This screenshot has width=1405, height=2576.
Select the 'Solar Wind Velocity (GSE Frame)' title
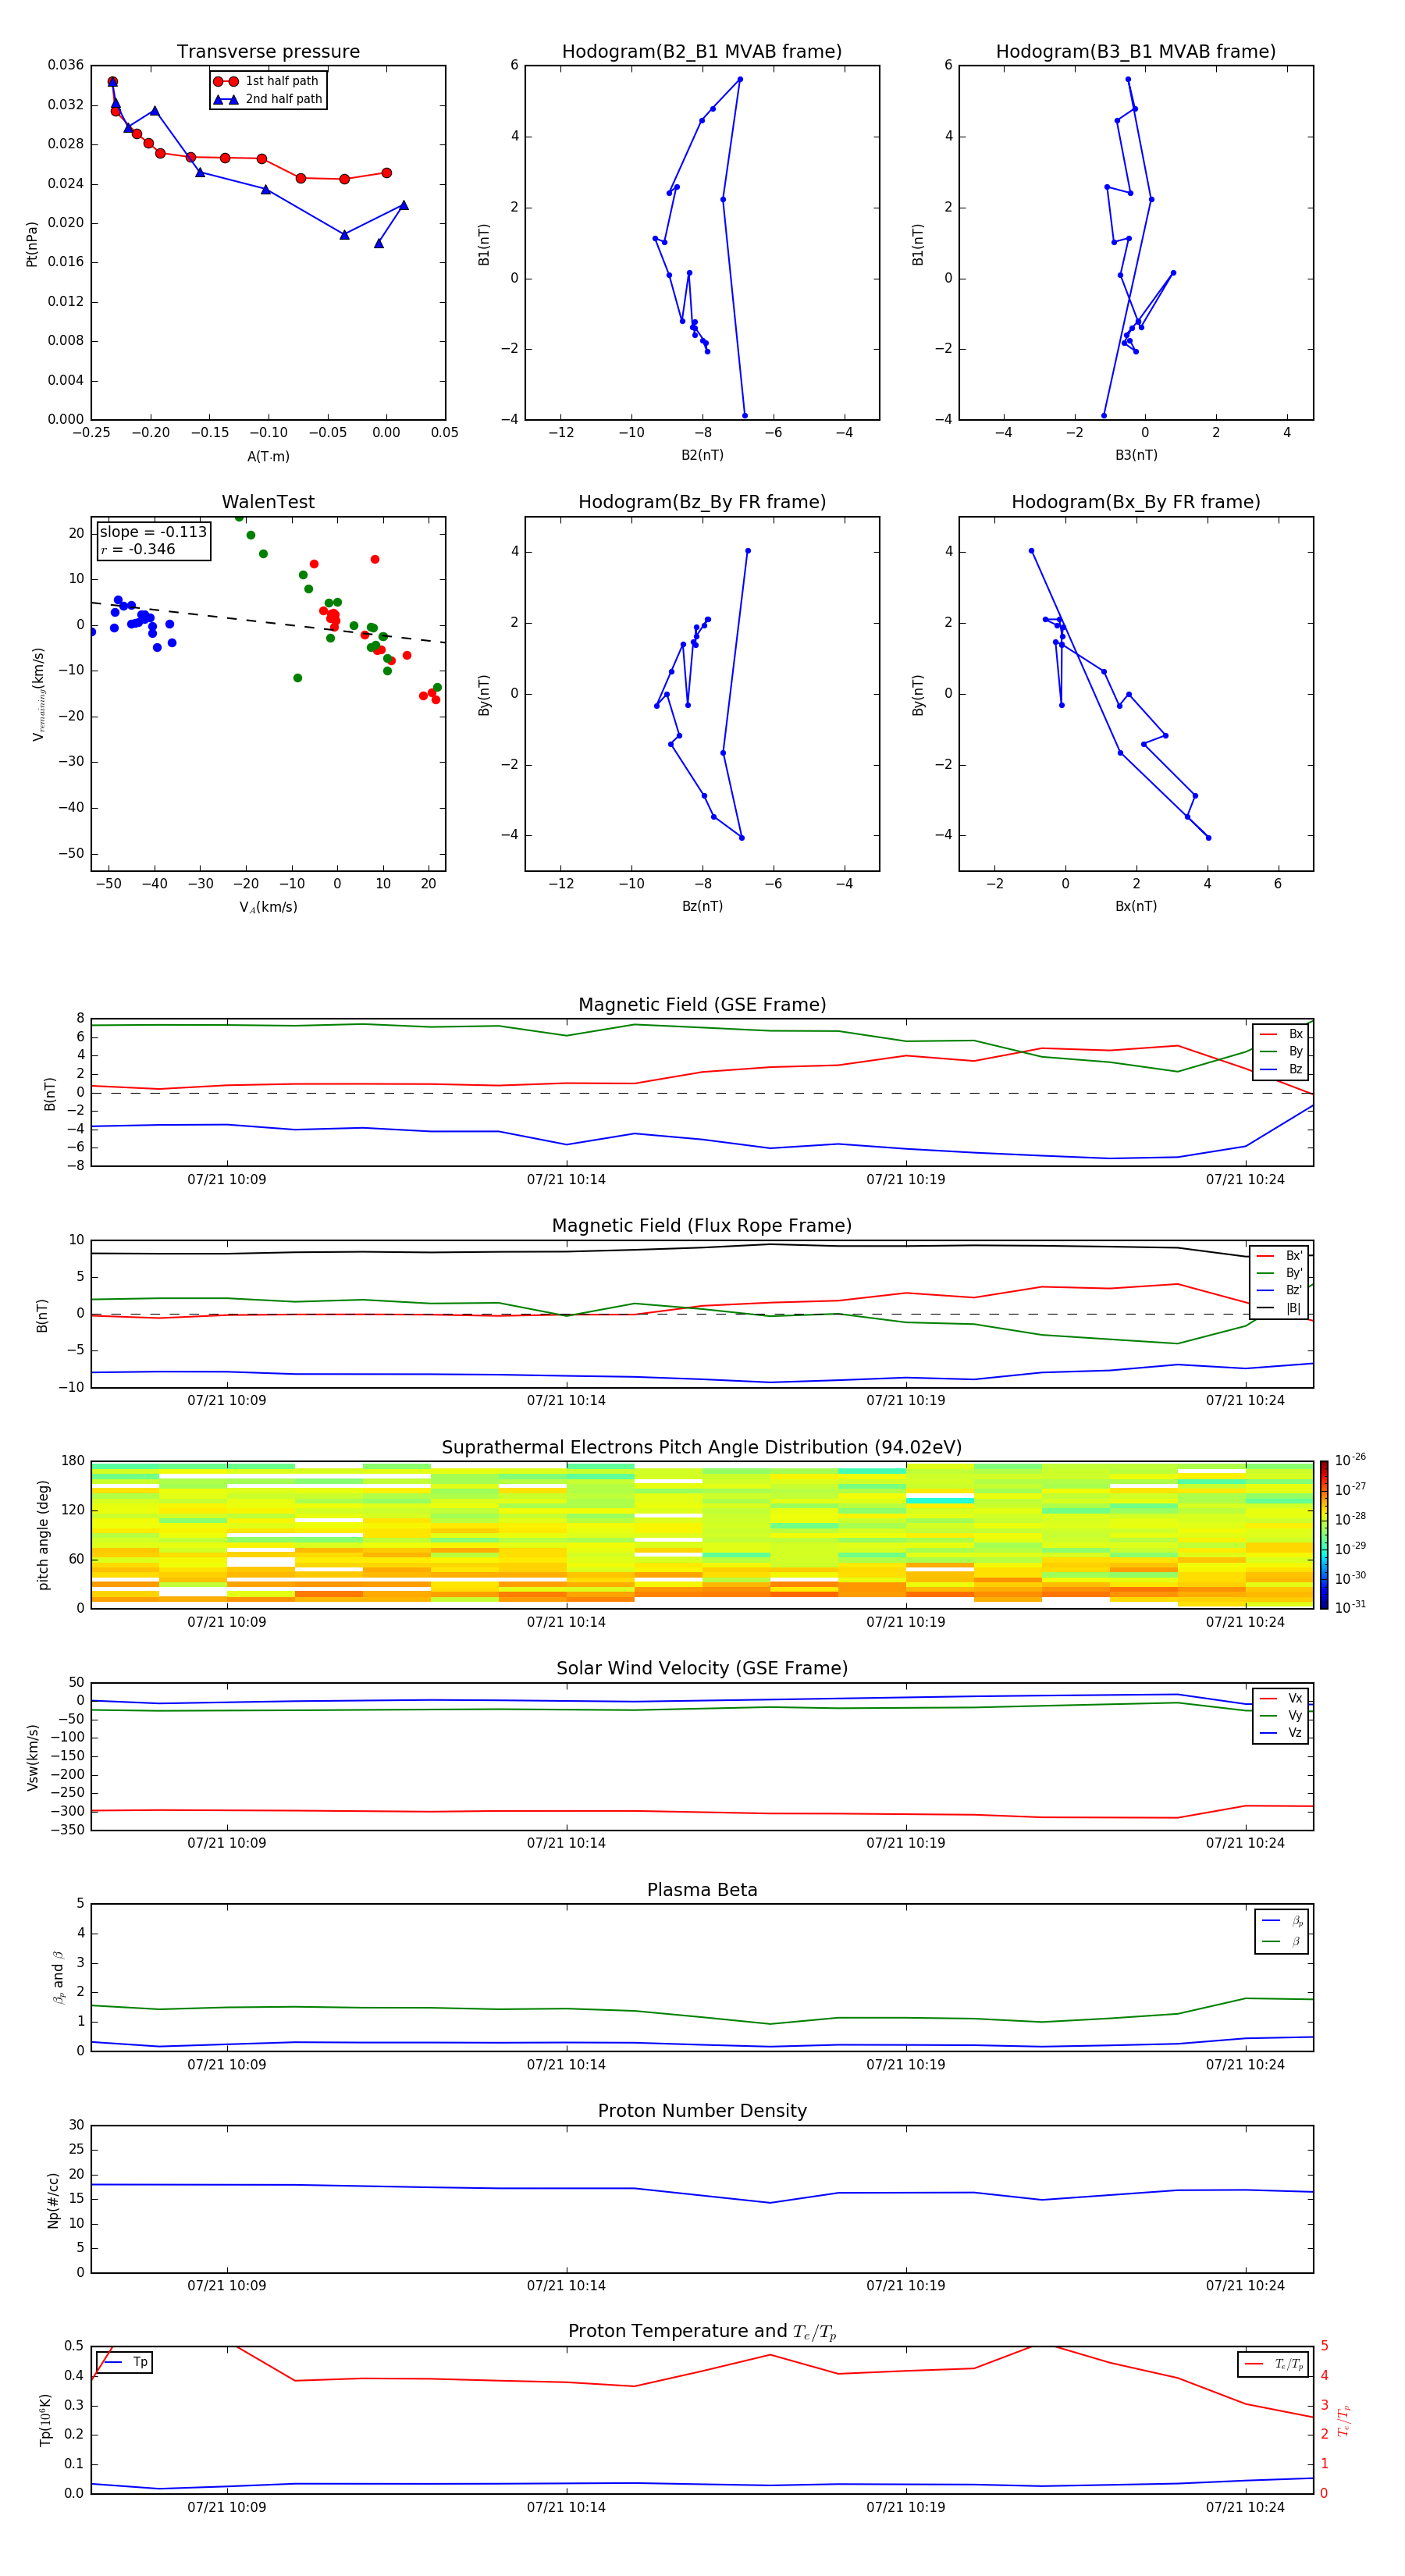702,1669
